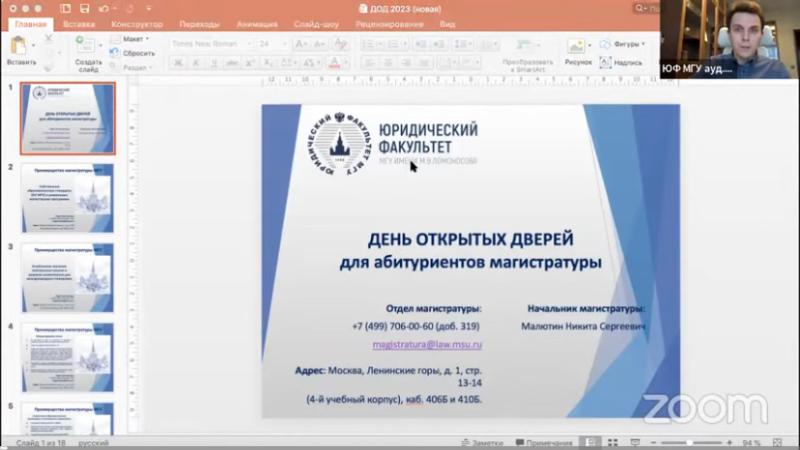The image size is (800, 450).
Task: Open the Рецензирование tab
Action: (389, 24)
